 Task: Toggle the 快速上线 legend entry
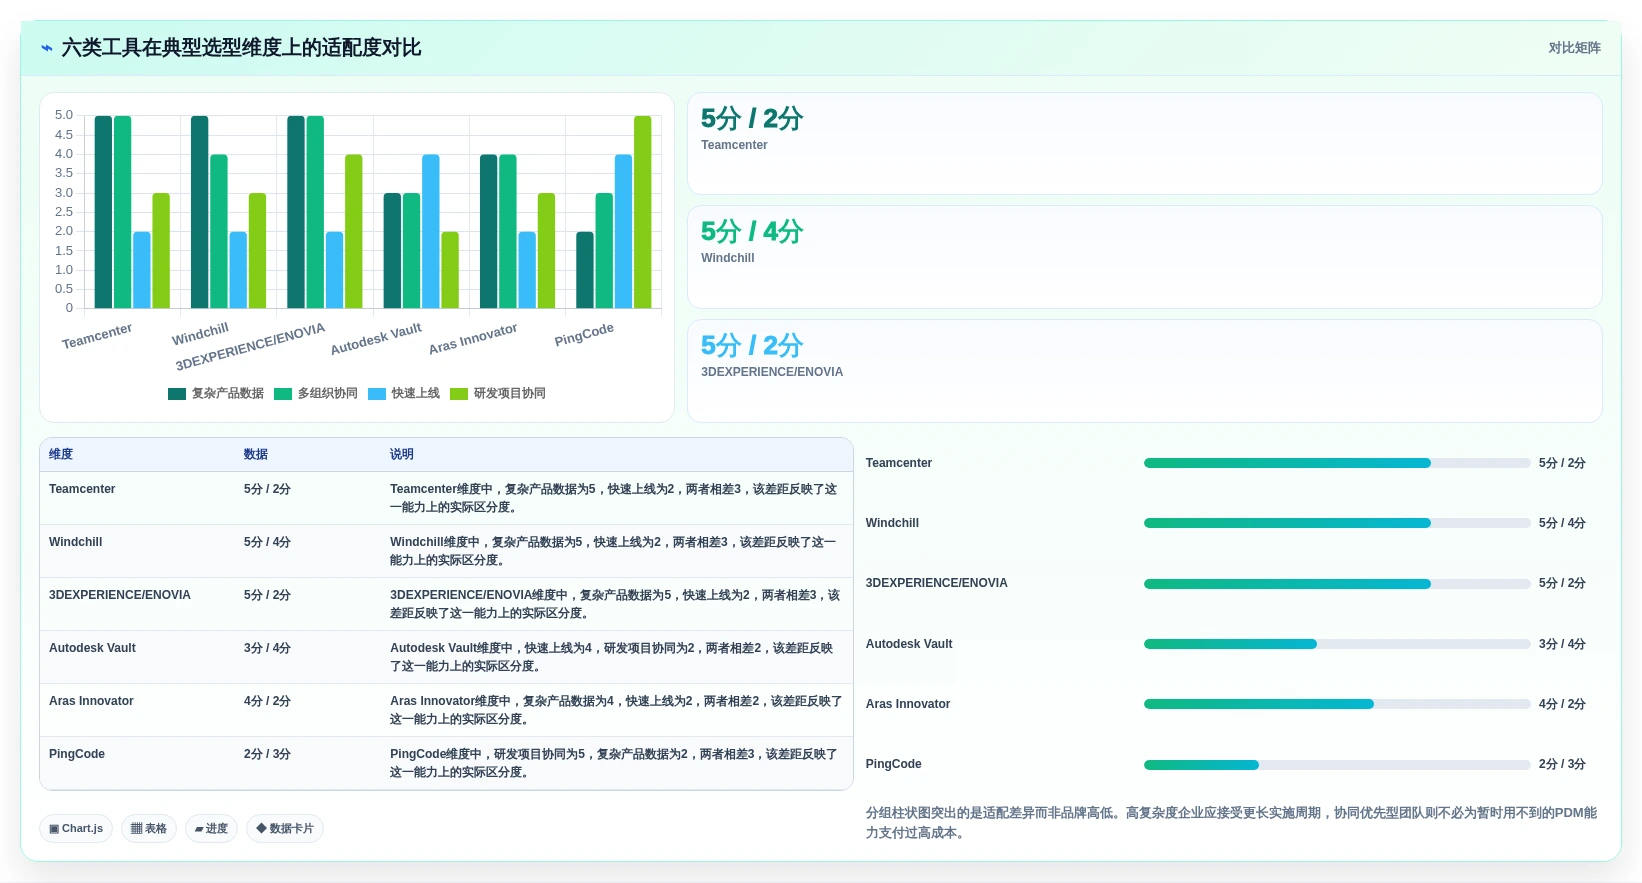404,394
